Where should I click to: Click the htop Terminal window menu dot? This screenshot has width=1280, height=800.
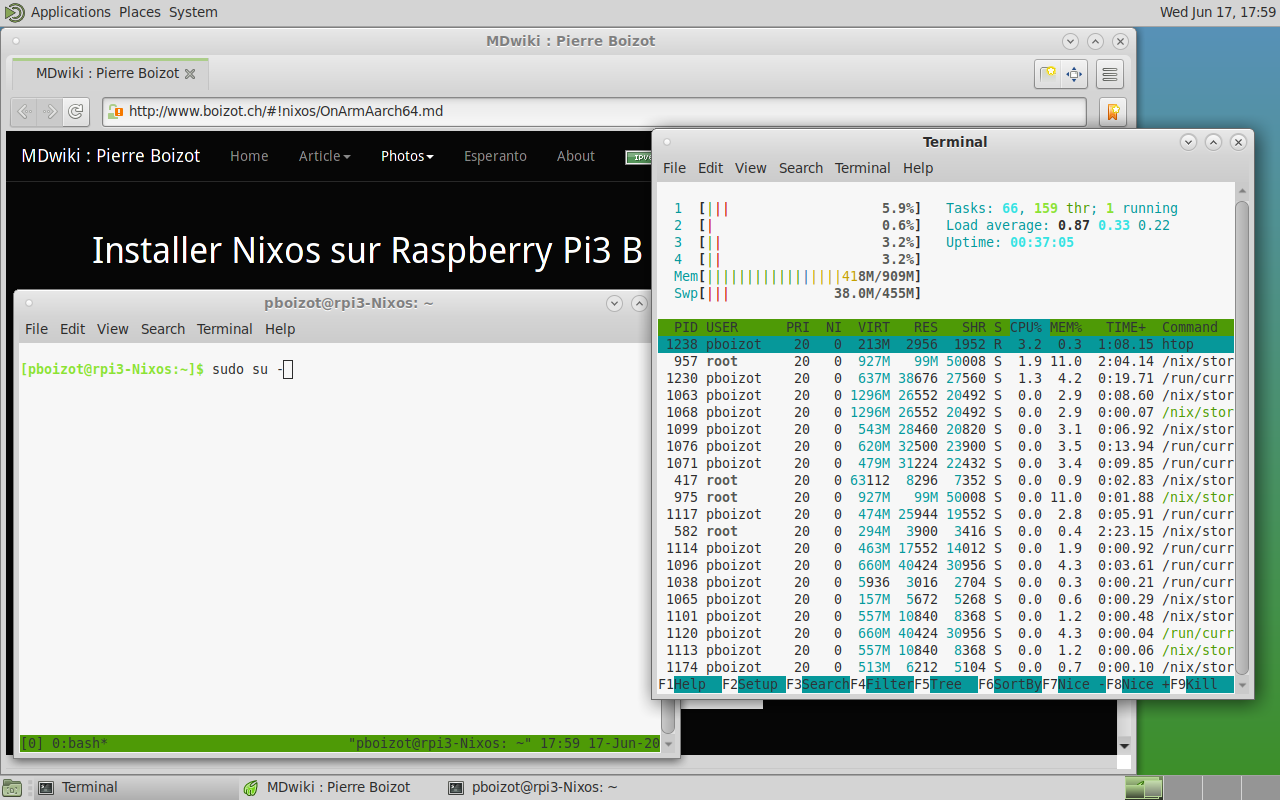point(666,142)
